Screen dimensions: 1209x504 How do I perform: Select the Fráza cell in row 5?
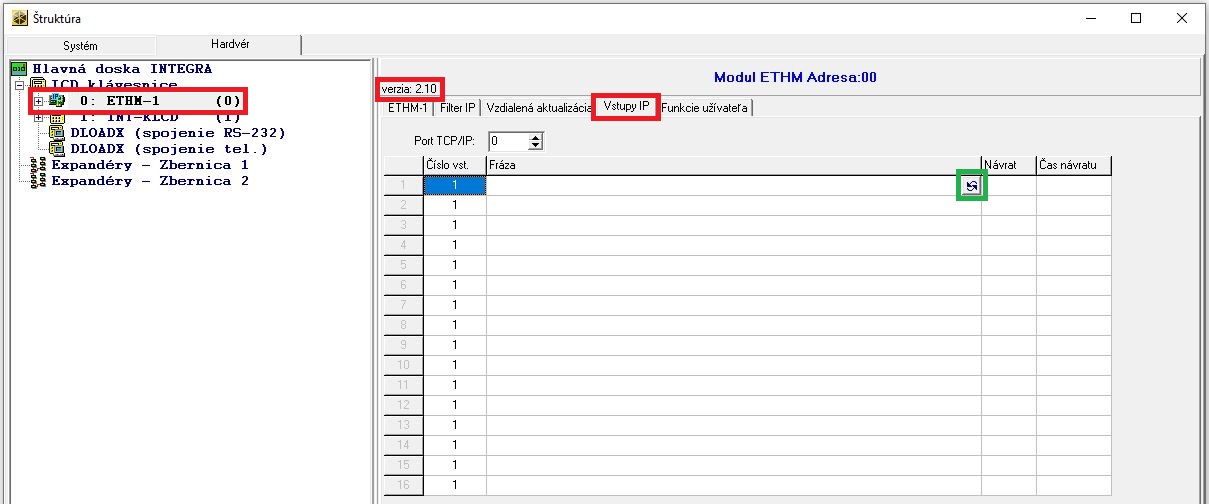(x=733, y=265)
